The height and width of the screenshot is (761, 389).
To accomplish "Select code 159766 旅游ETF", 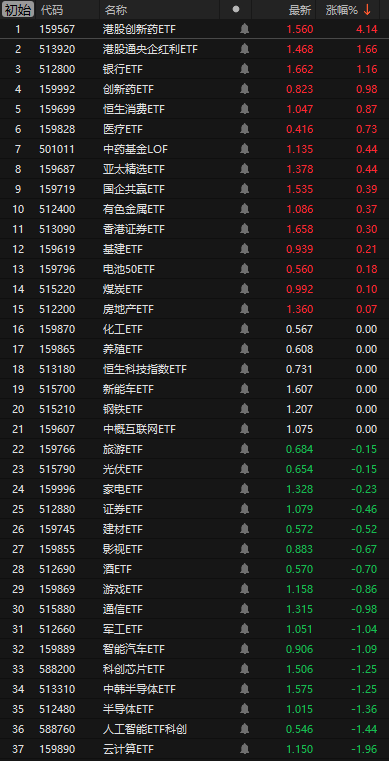I will pyautogui.click(x=57, y=449).
